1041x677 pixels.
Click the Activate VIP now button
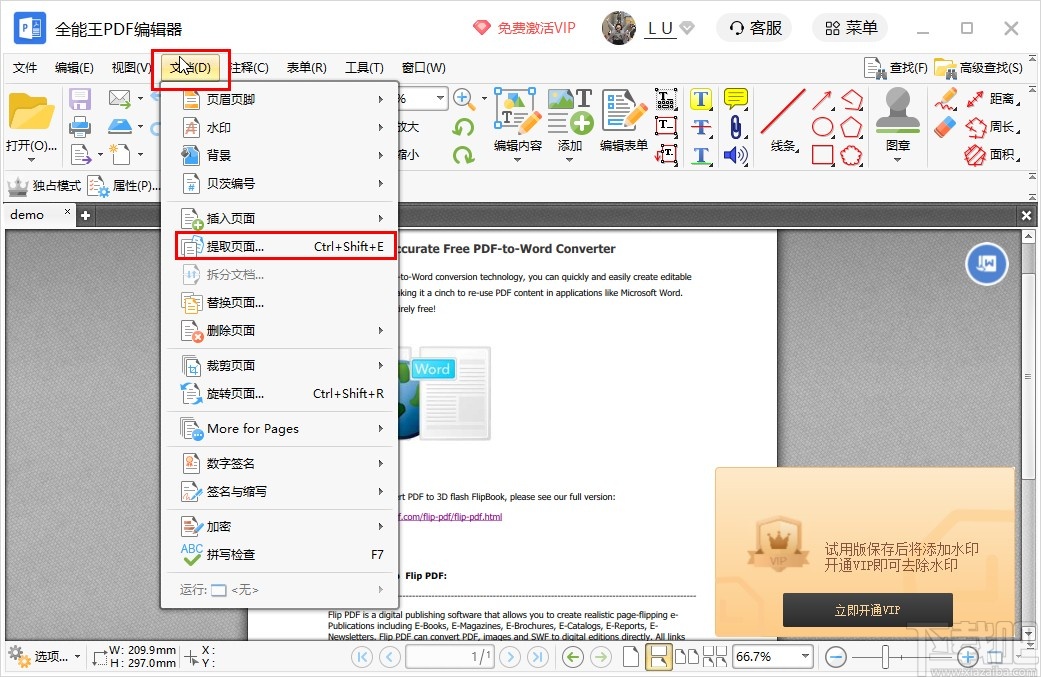(868, 610)
